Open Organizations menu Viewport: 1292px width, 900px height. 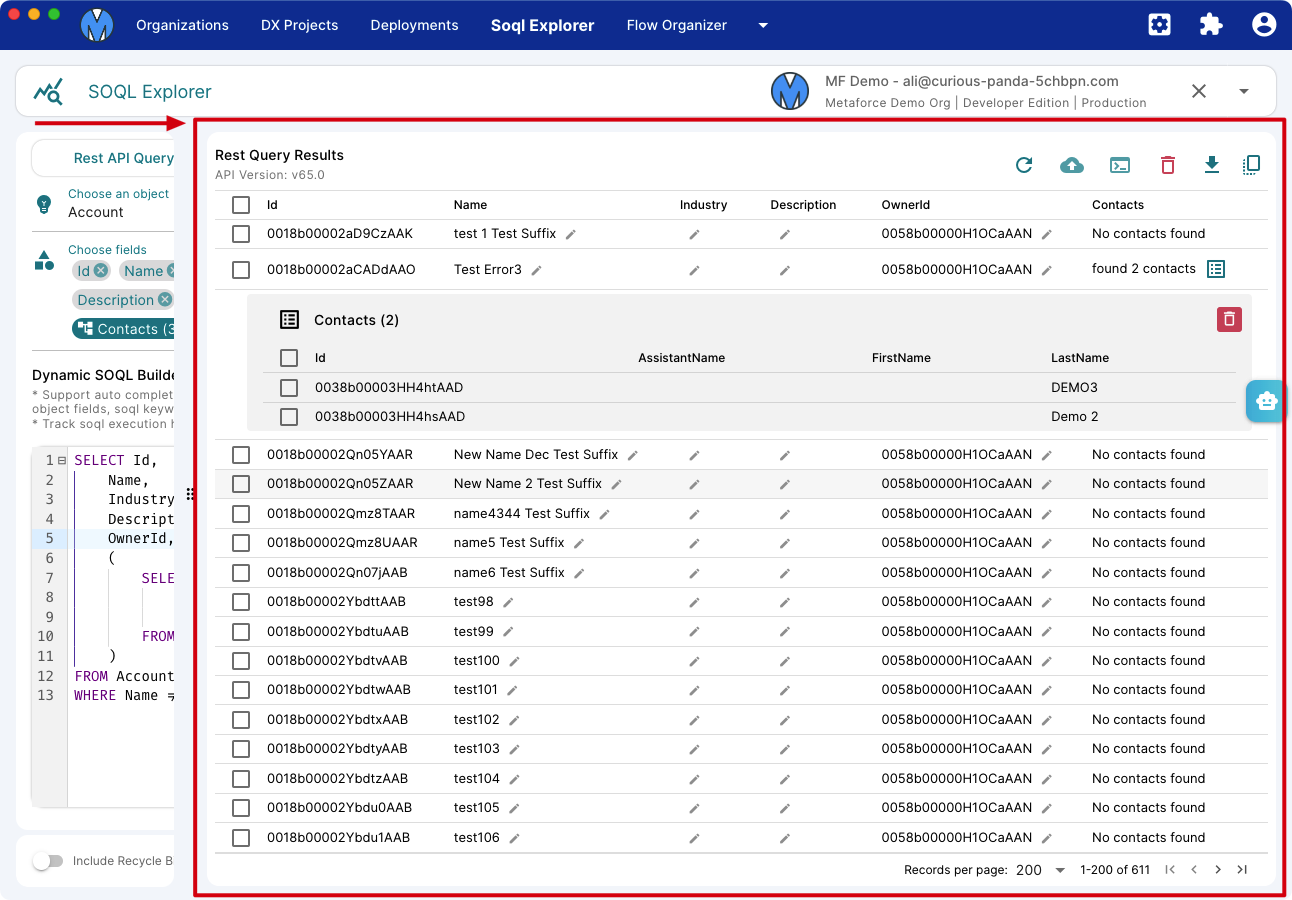point(182,25)
